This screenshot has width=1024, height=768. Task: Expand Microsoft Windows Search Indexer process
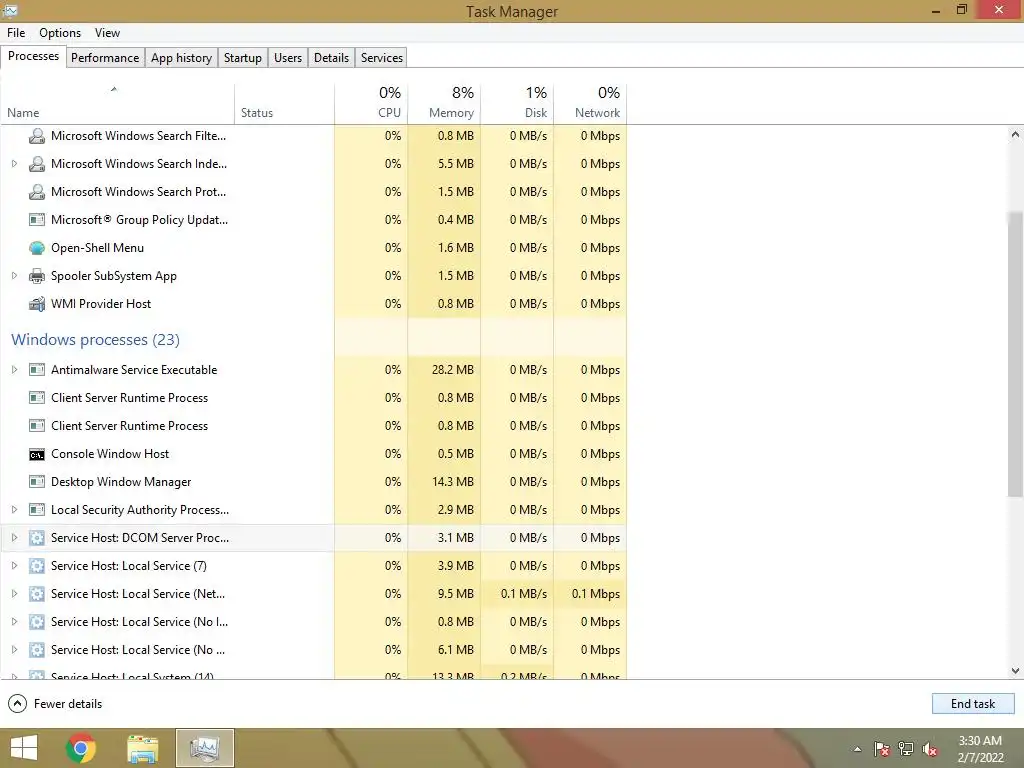[14, 164]
